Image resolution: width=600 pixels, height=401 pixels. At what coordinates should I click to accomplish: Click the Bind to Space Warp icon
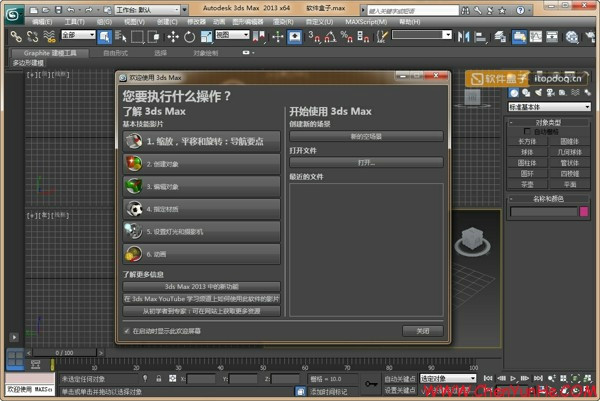(49, 37)
